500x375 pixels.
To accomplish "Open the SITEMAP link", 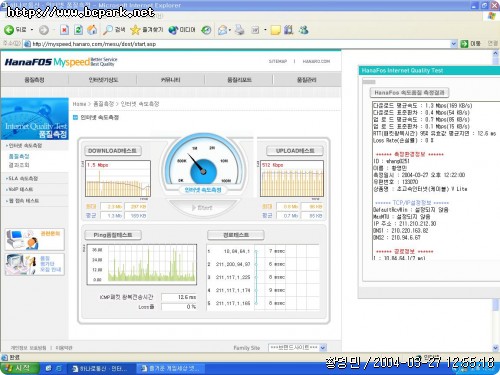I will 278,61.
